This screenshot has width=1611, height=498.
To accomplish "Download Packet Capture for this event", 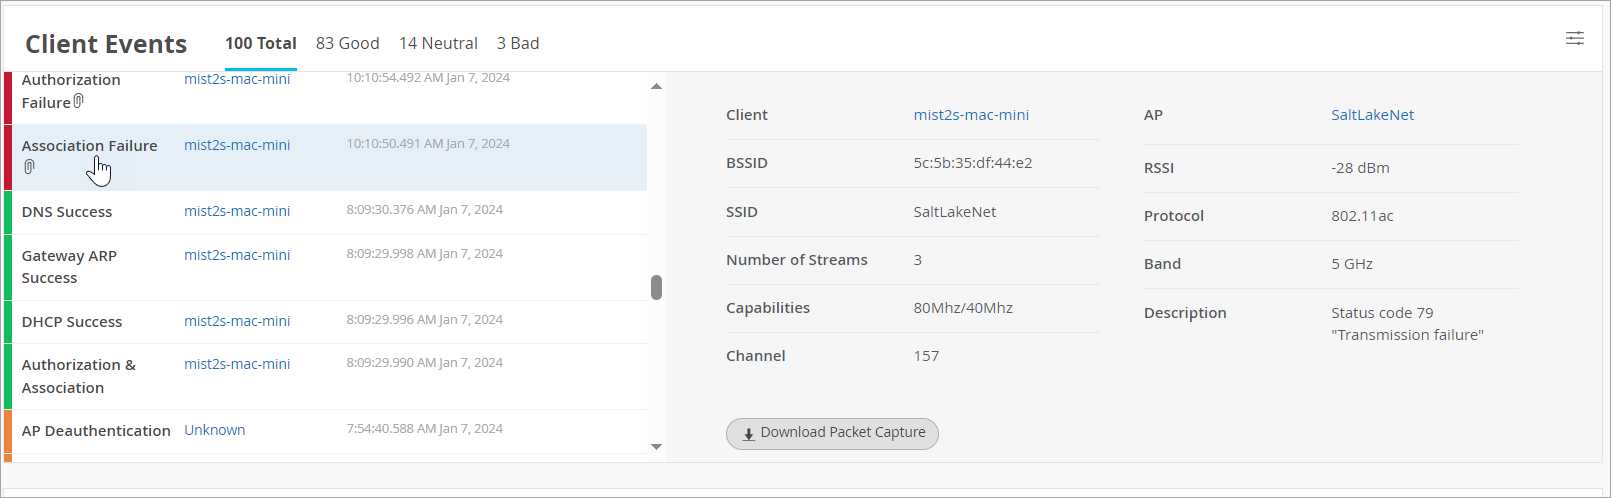I will [832, 433].
